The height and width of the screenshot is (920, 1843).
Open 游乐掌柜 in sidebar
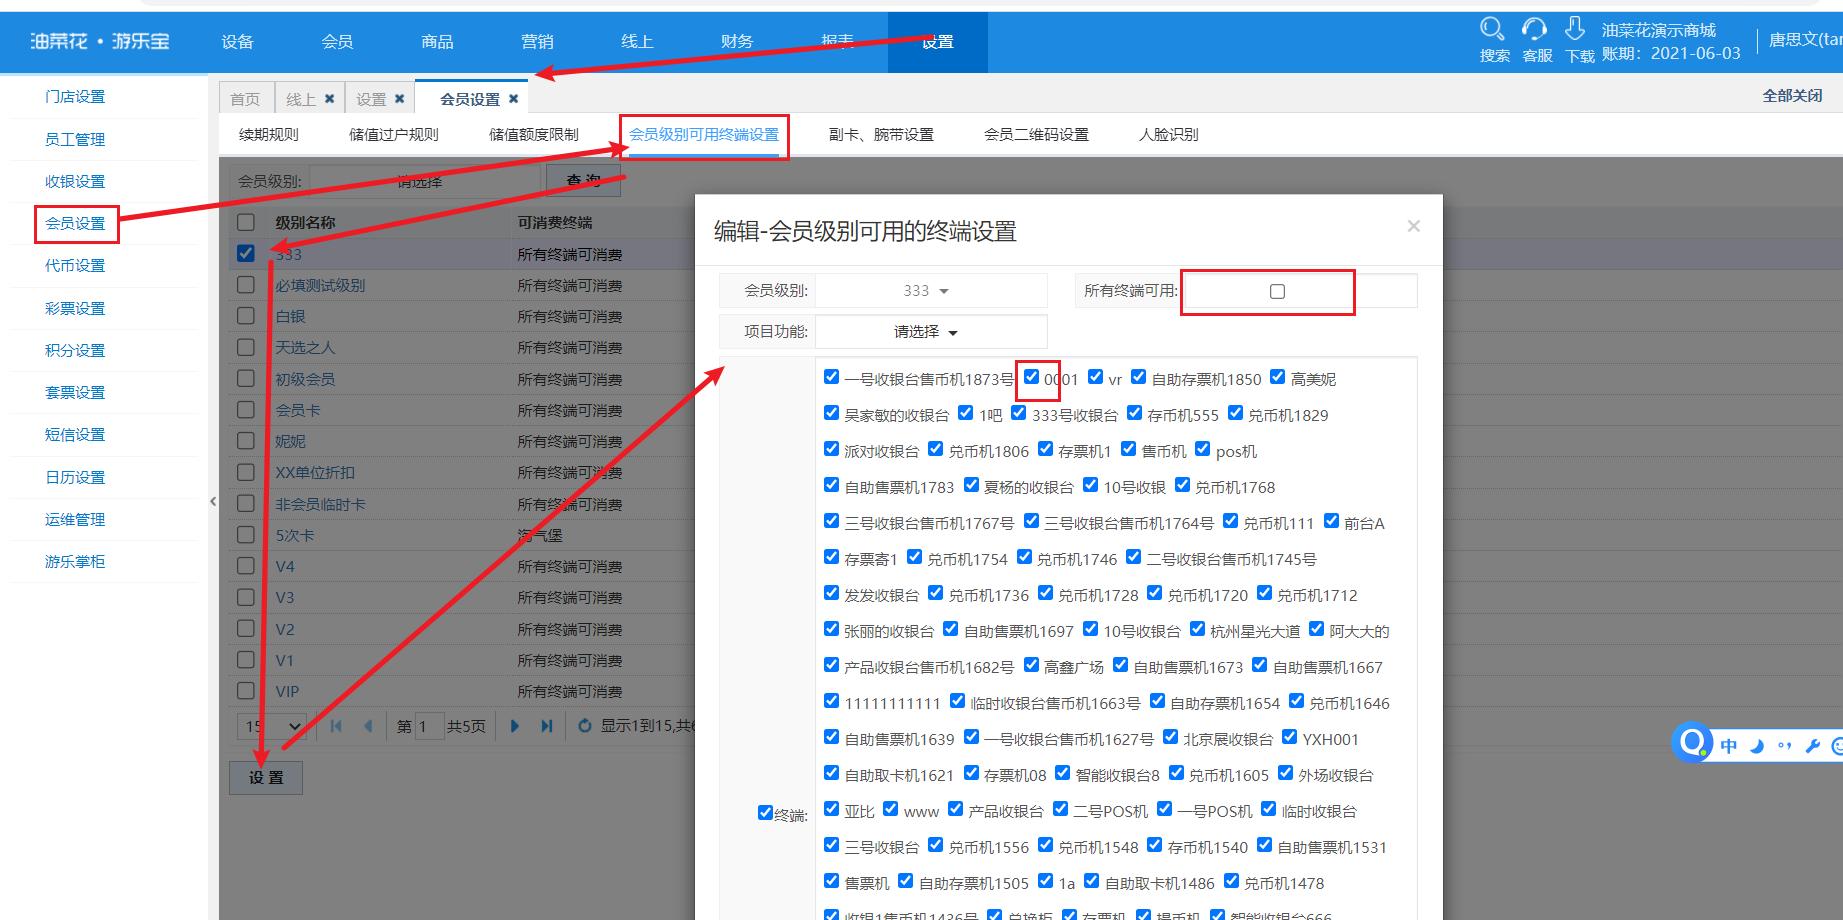tap(75, 561)
